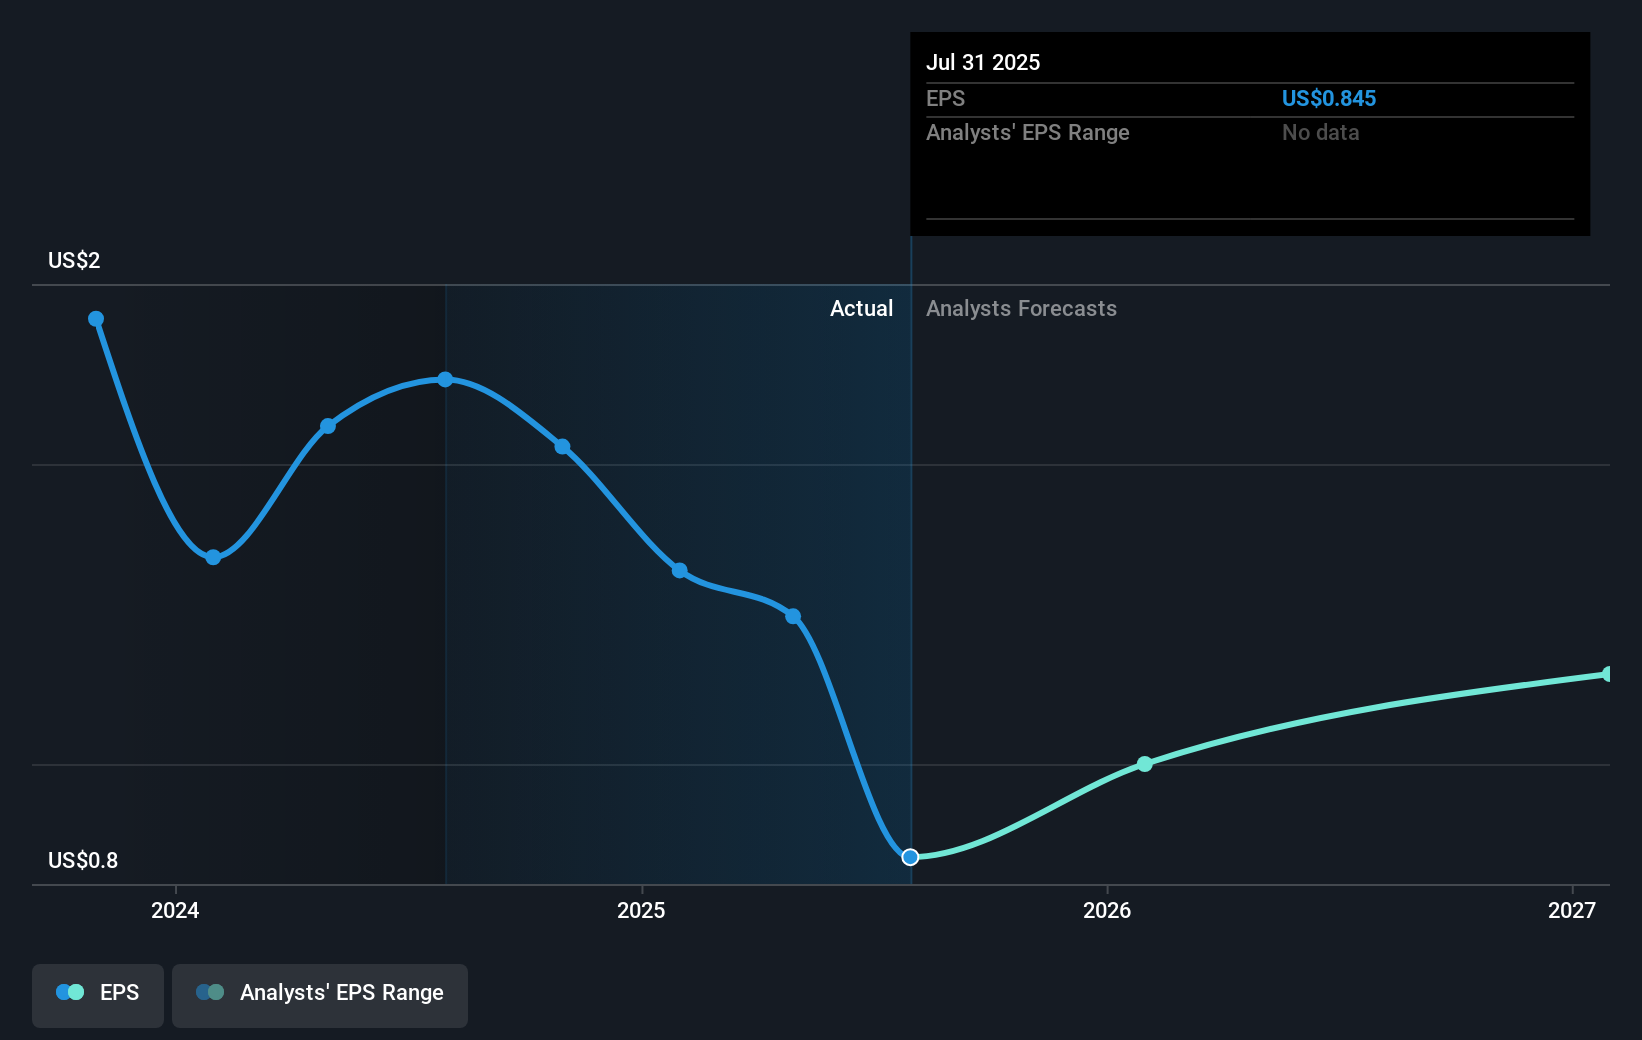Viewport: 1642px width, 1040px height.
Task: Click the US$0.845 EPS value link
Action: [x=1330, y=98]
